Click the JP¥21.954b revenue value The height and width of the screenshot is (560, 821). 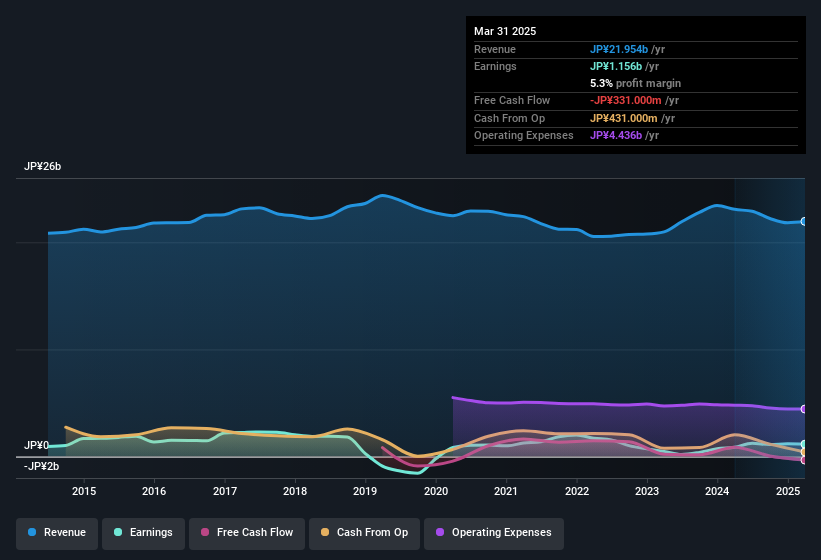click(618, 49)
